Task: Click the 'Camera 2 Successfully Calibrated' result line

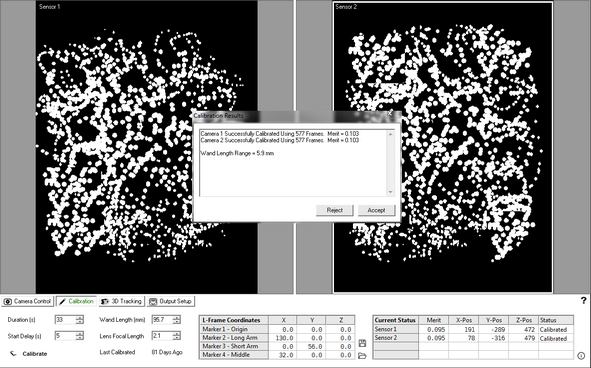Action: coord(280,140)
